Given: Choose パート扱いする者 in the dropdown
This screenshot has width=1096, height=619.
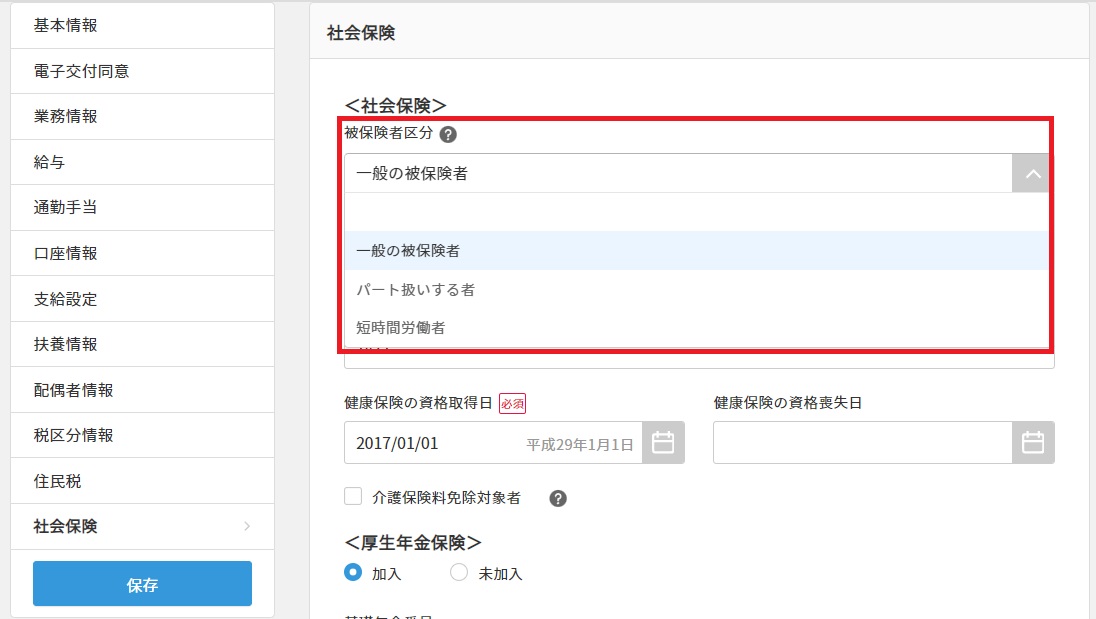Looking at the screenshot, I should coord(415,289).
